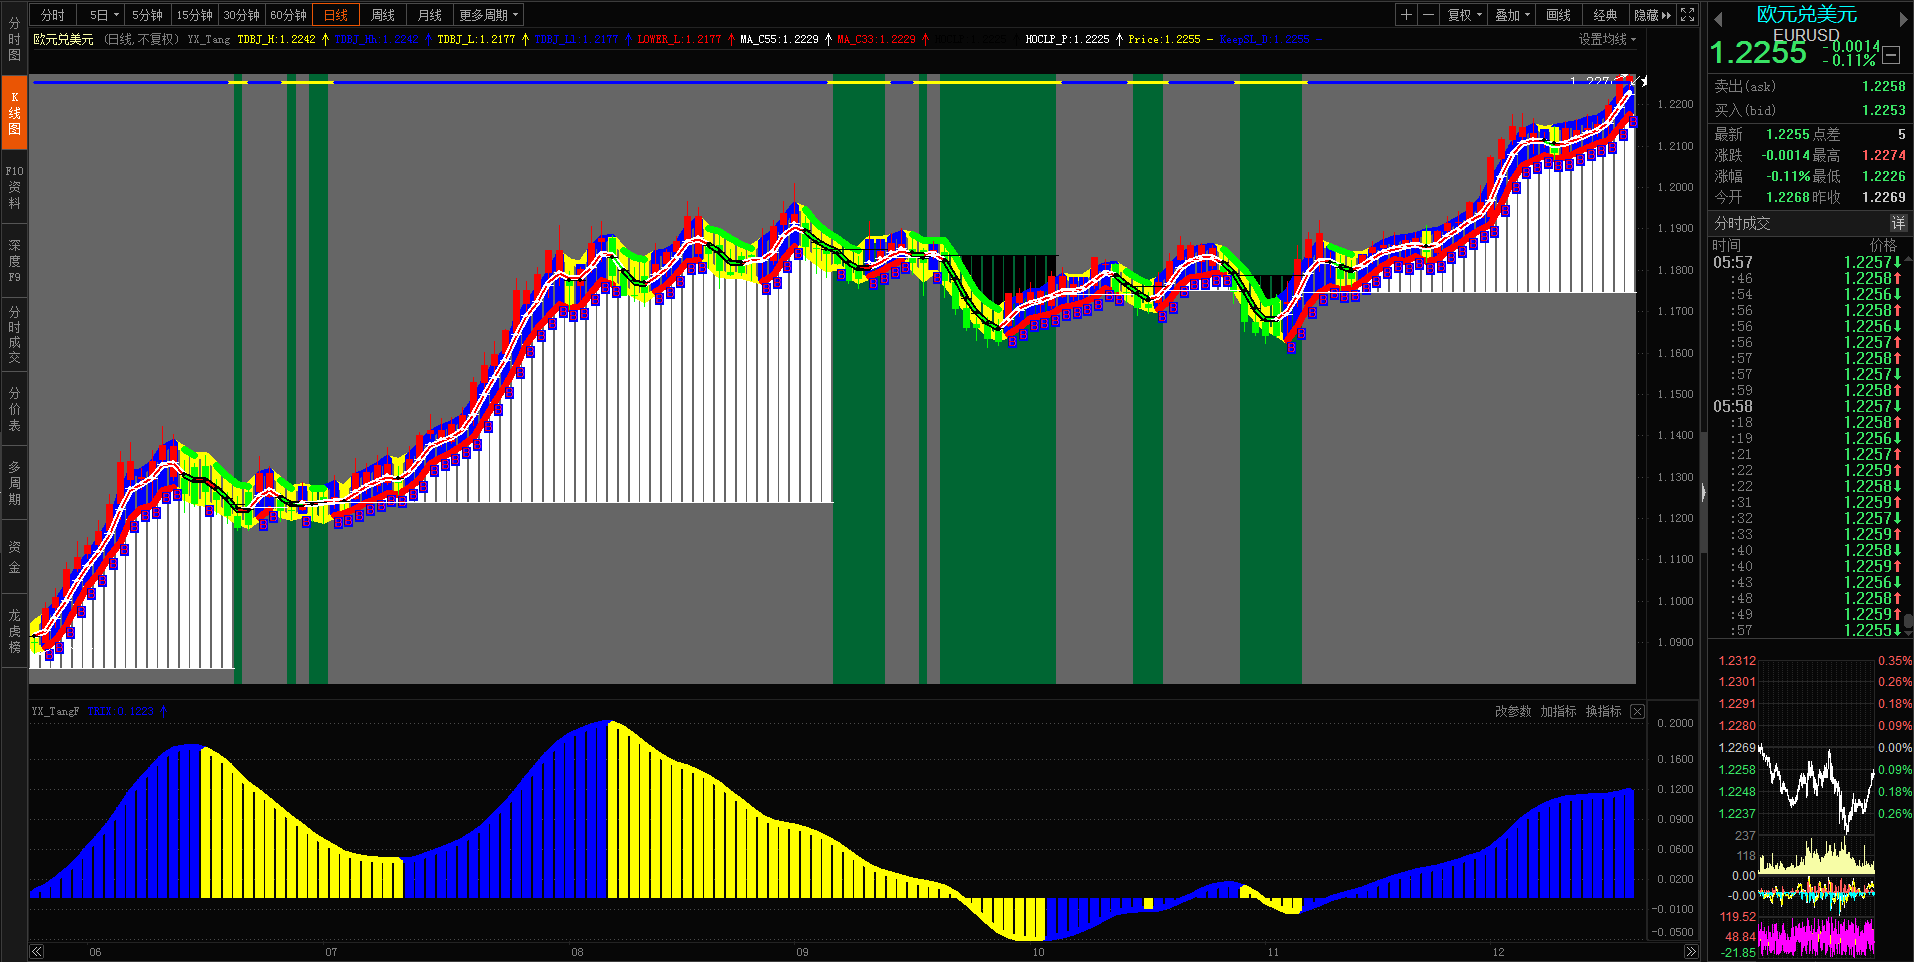1914x962 pixels.
Task: Go to next symbol with right arrow
Action: tap(1903, 19)
